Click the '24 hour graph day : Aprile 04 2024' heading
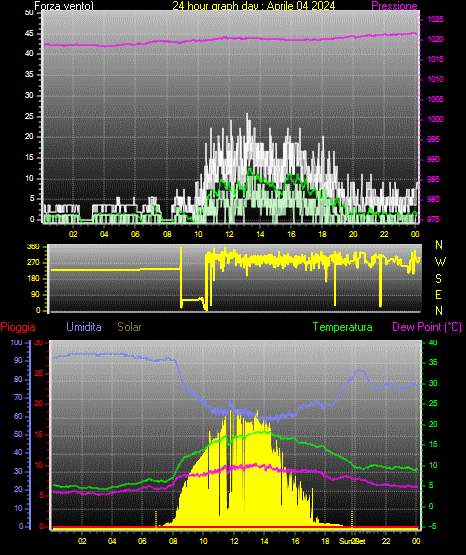This screenshot has width=466, height=555. [254, 6]
